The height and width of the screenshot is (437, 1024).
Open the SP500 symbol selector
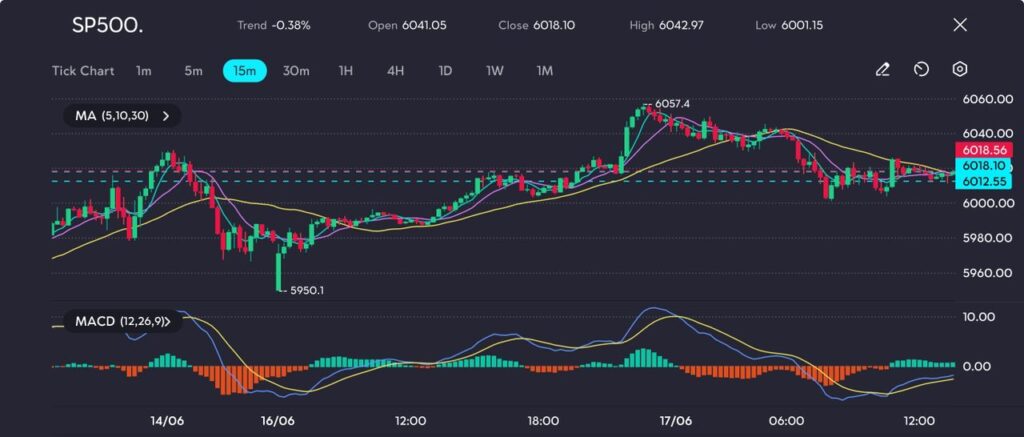point(107,25)
